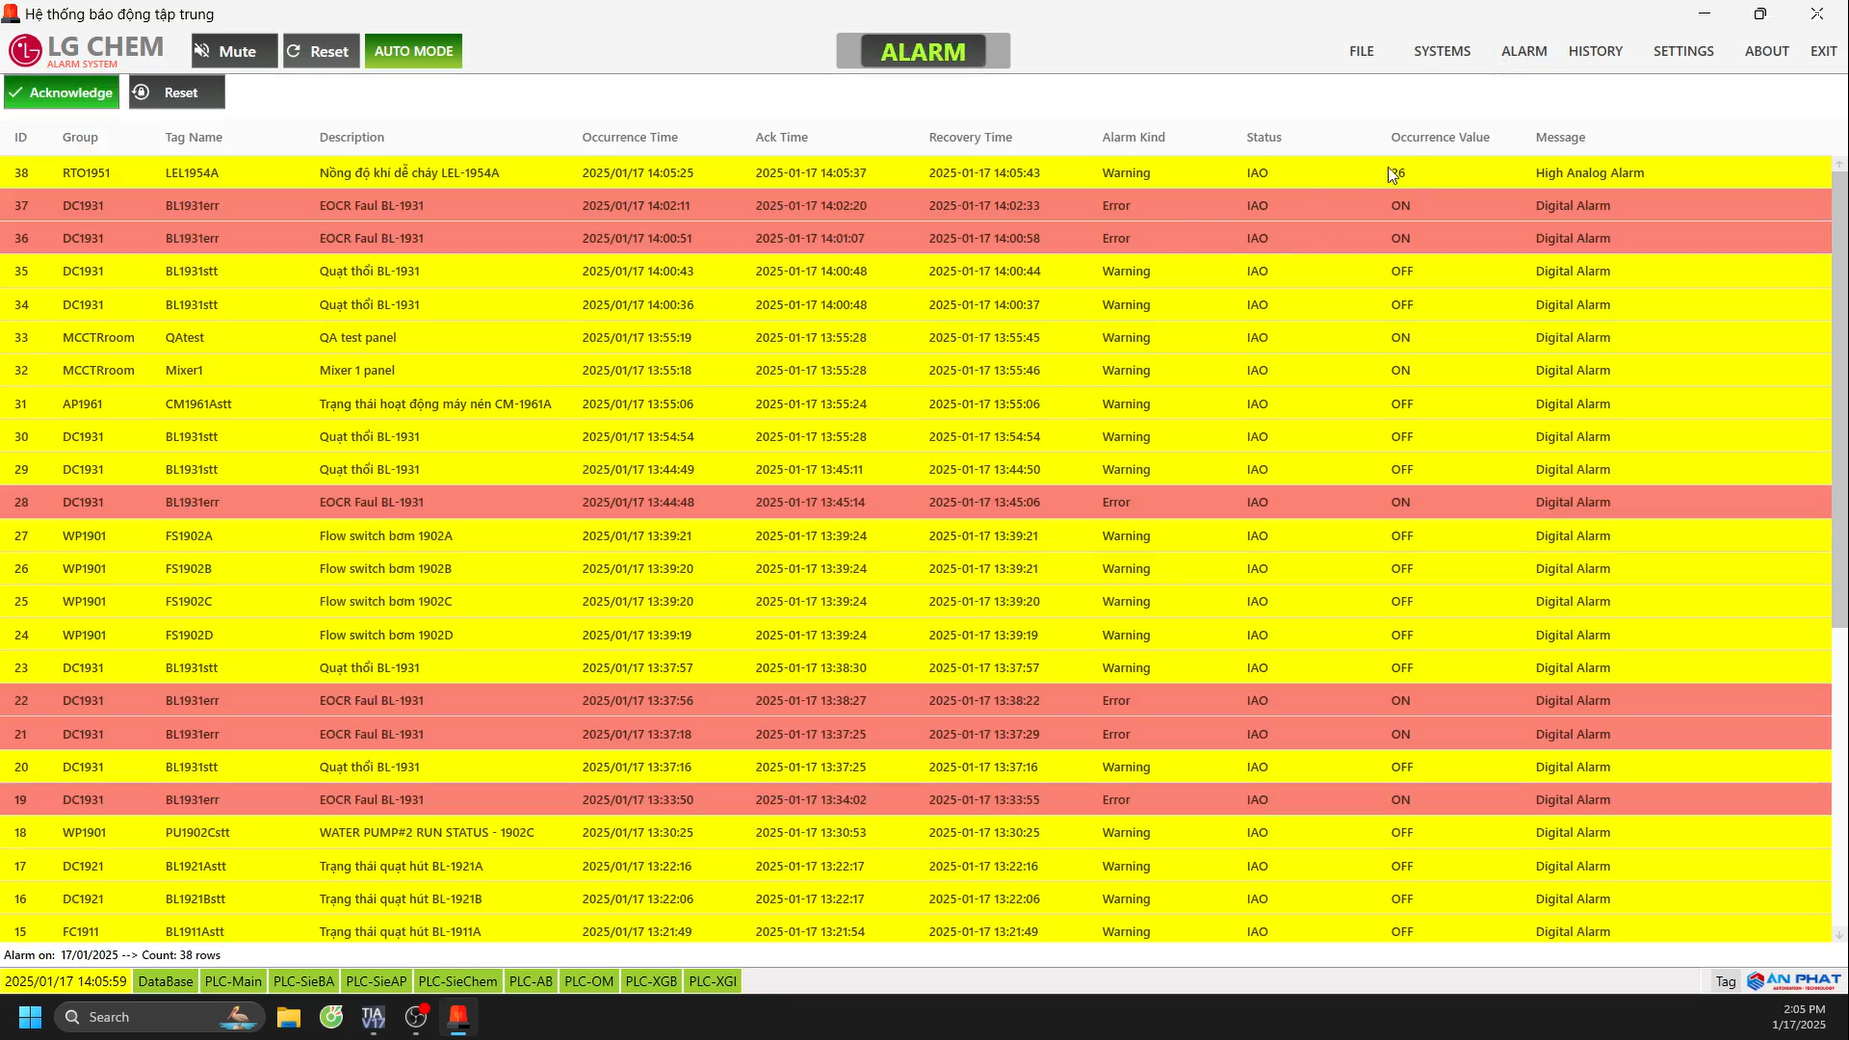Click the ALARM status indicator
1849x1040 pixels.
point(923,51)
